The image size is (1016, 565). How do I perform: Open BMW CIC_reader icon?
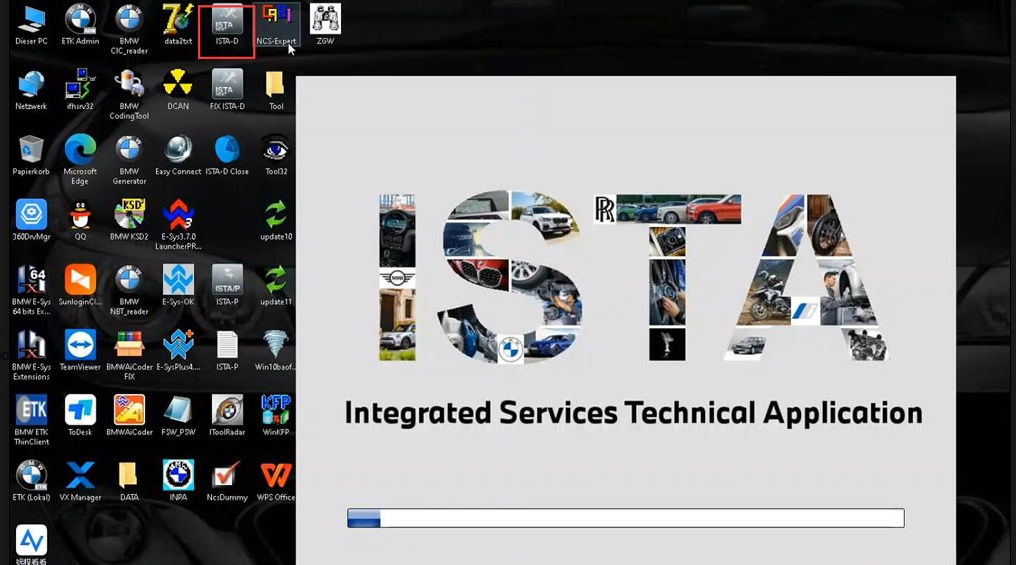(x=129, y=29)
